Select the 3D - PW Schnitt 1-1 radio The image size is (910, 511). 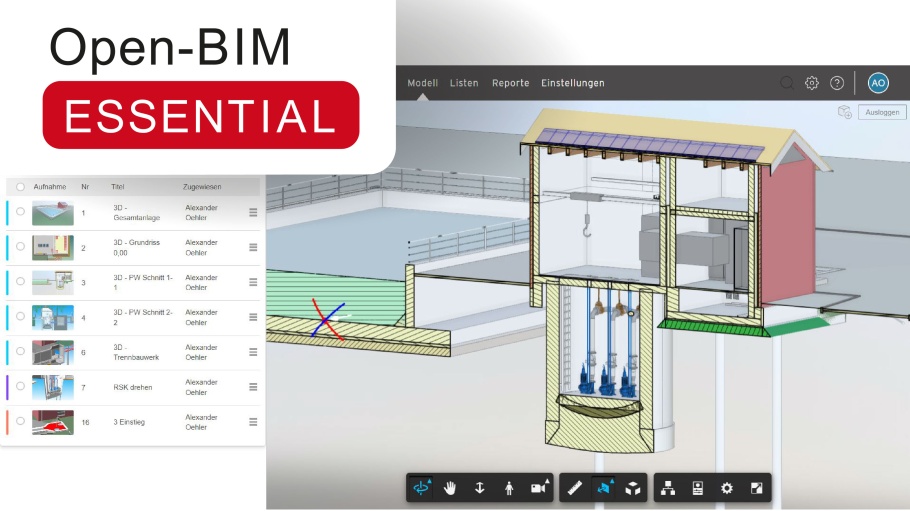(20, 281)
